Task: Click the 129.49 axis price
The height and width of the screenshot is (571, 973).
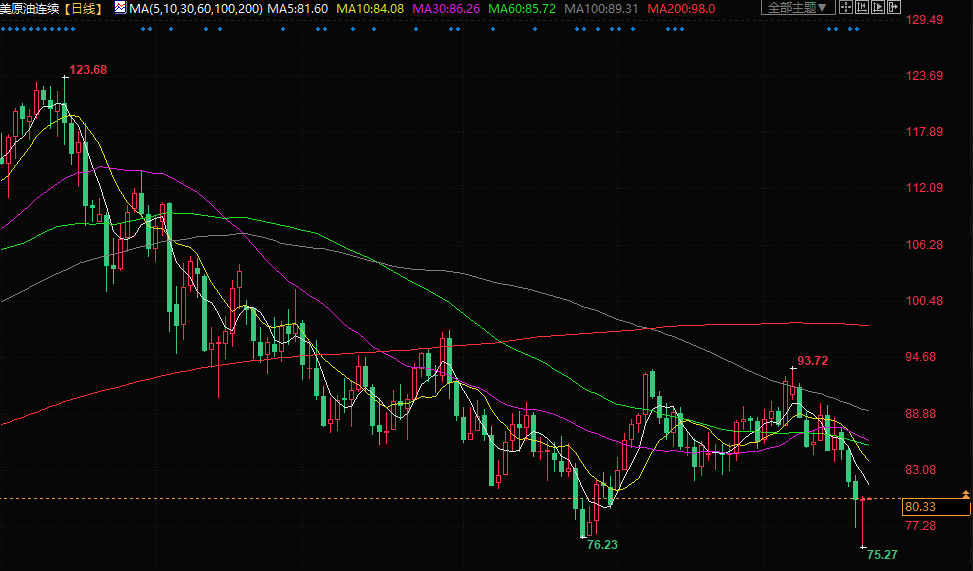Action: pyautogui.click(x=924, y=20)
